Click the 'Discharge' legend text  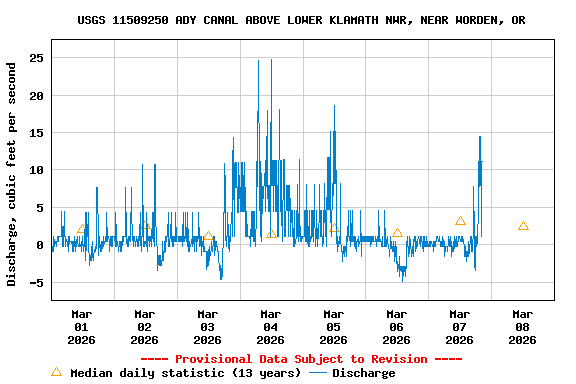(364, 373)
